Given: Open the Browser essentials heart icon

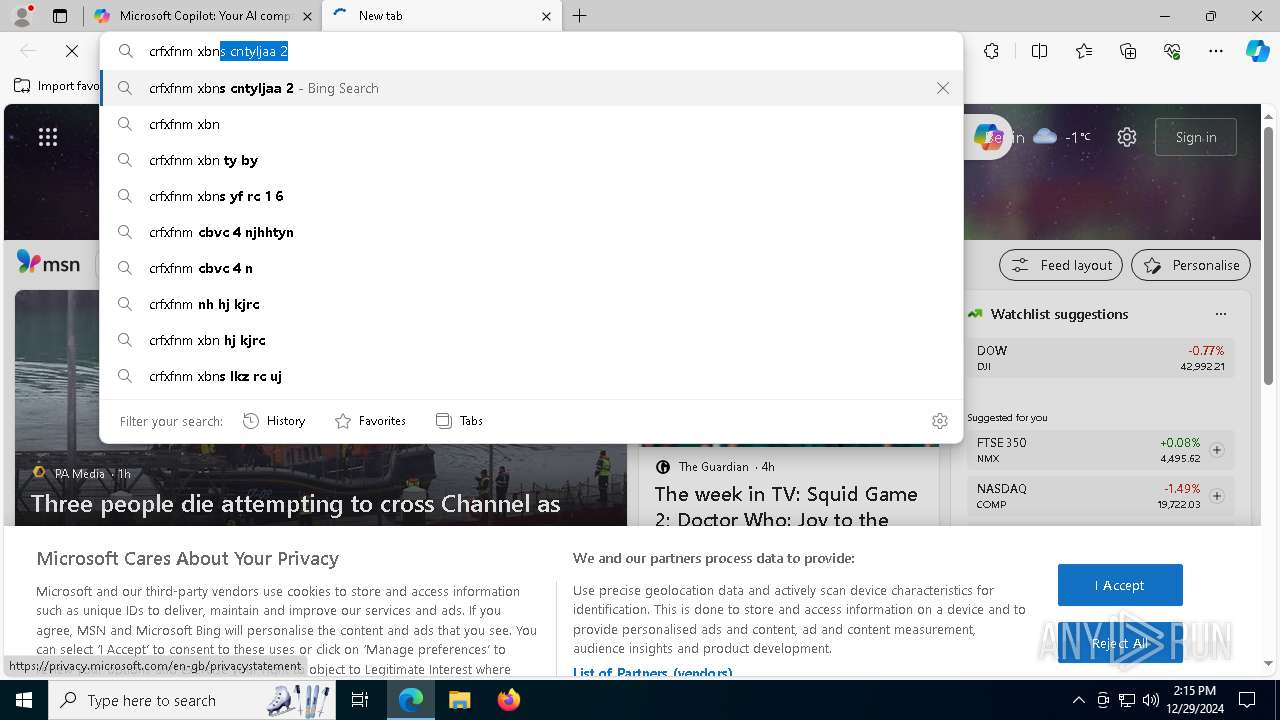Looking at the screenshot, I should [1172, 51].
